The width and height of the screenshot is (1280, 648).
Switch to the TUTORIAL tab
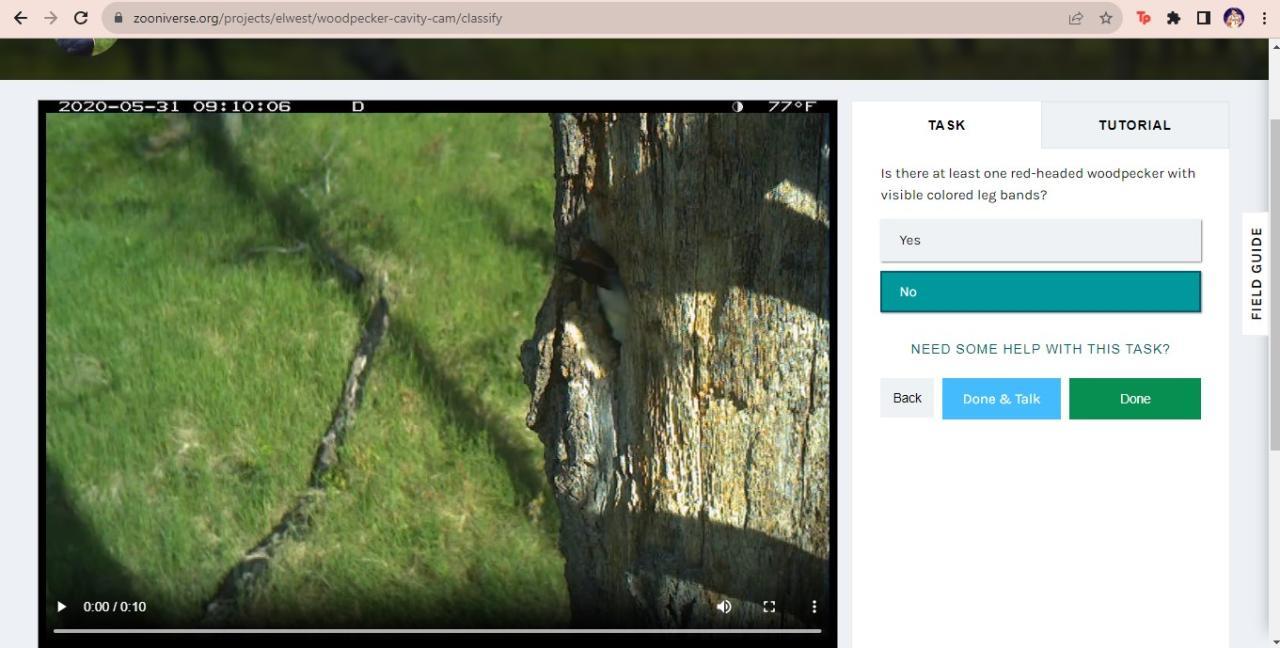tap(1134, 125)
